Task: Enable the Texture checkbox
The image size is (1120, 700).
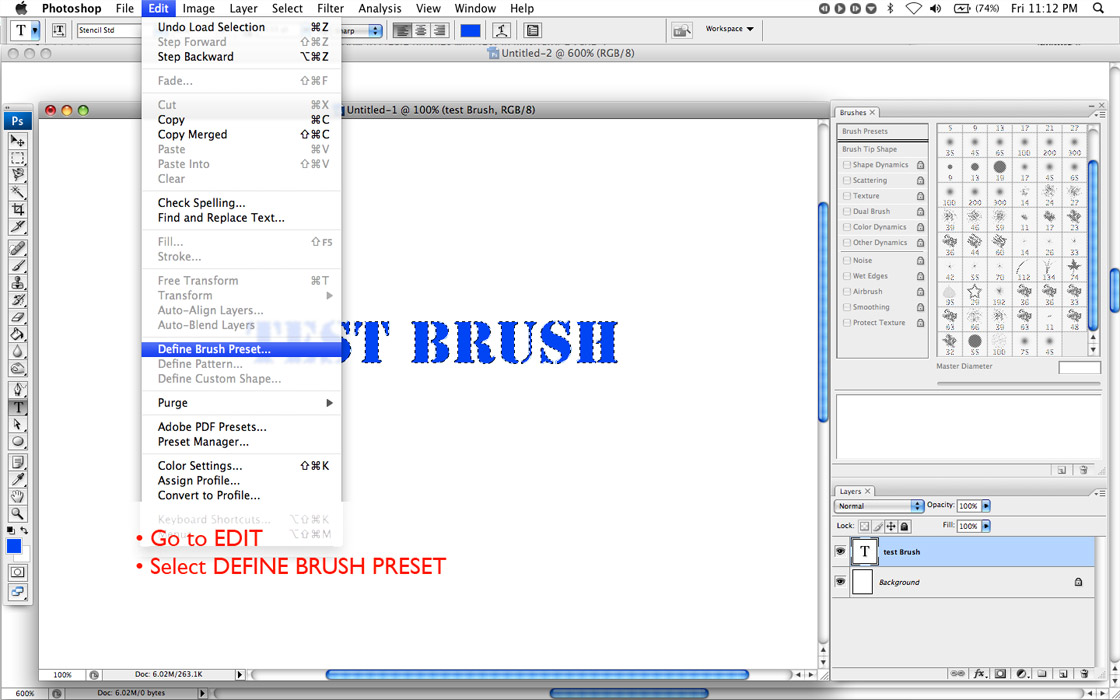Action: pos(847,196)
